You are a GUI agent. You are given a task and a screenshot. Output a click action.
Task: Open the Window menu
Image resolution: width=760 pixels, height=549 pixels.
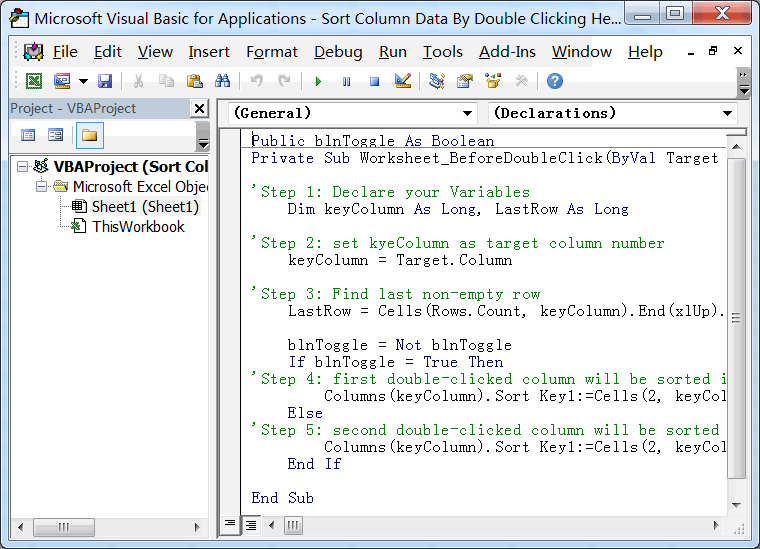click(582, 52)
